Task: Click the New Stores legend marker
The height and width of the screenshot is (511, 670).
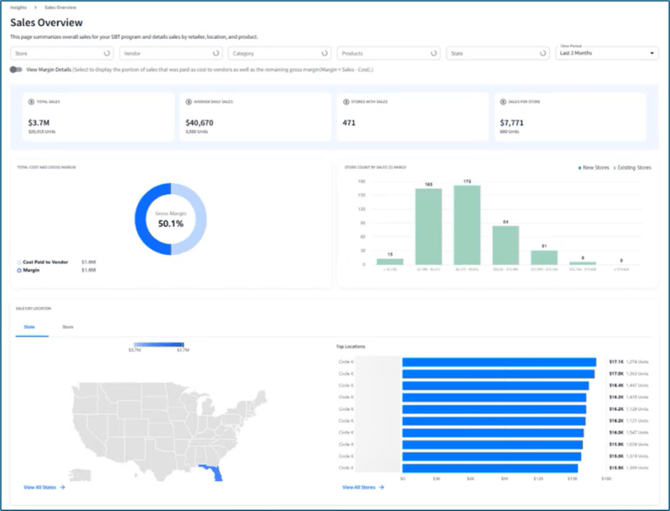Action: (580, 167)
